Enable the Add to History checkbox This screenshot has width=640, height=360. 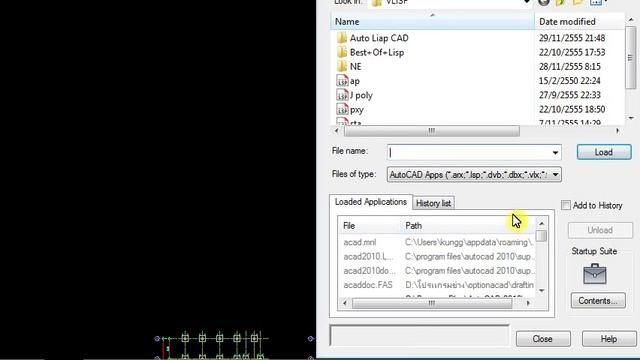tap(566, 205)
